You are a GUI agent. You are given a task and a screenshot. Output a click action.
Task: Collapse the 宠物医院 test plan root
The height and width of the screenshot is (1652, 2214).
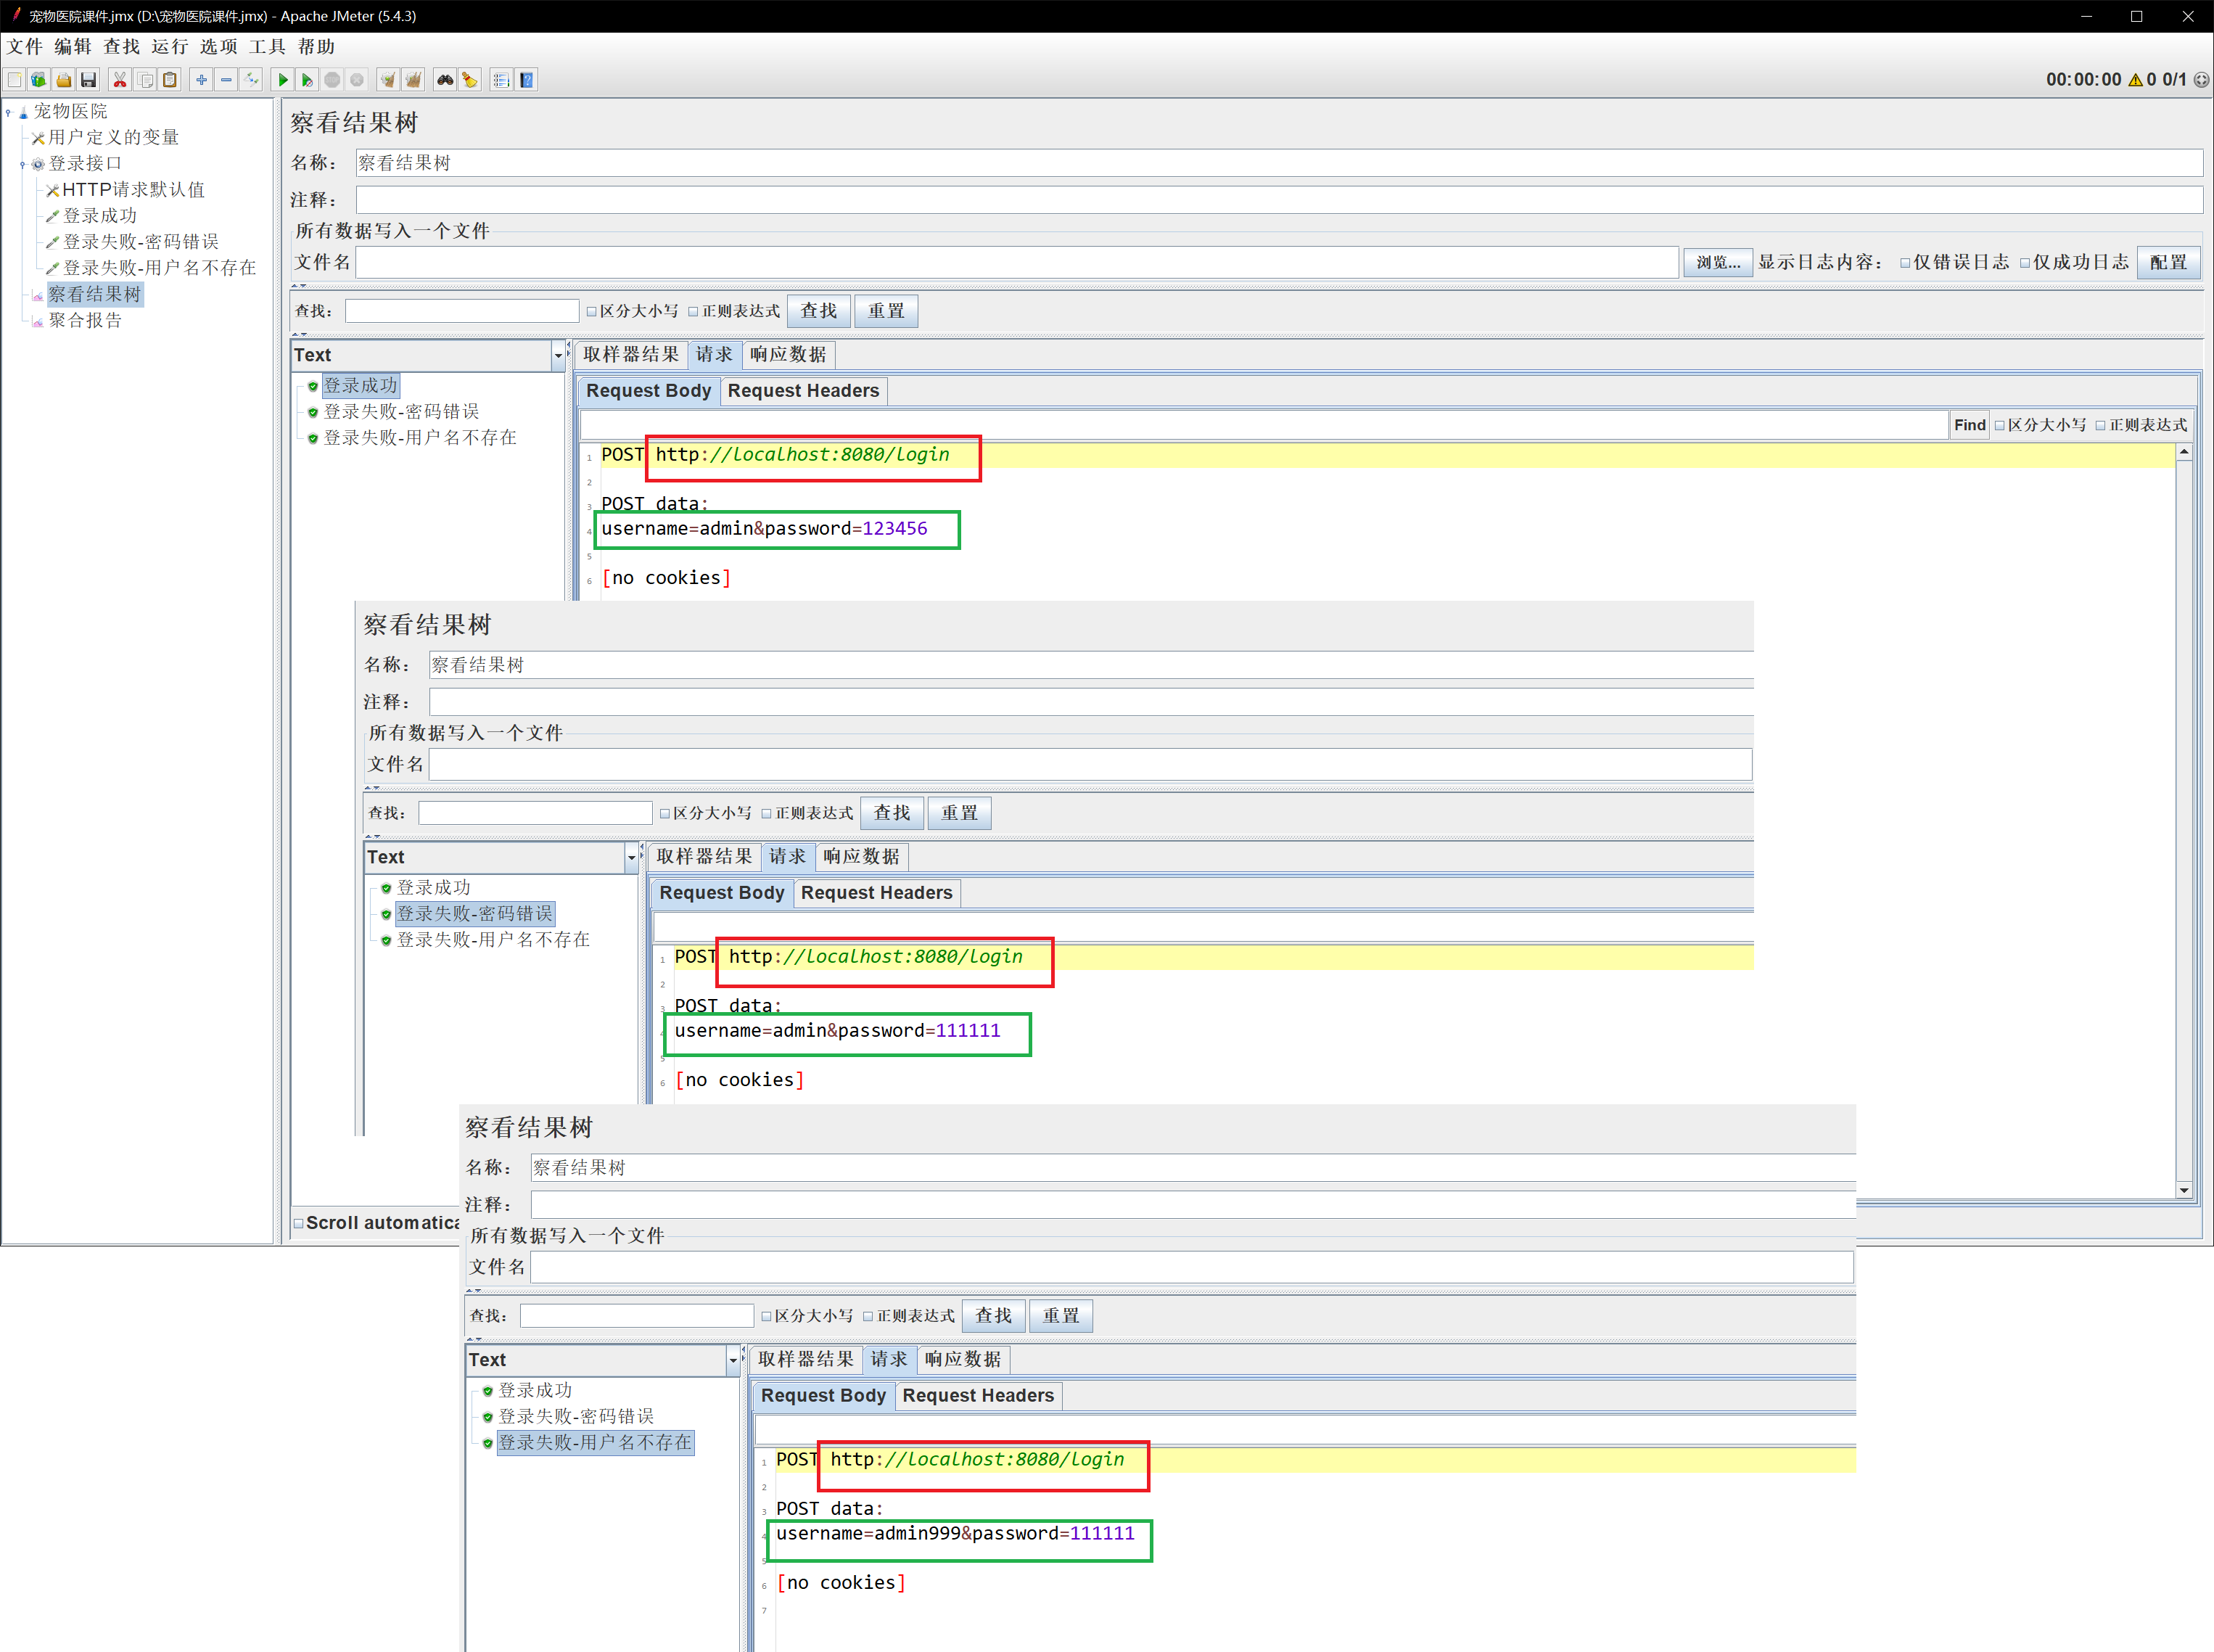coord(8,112)
